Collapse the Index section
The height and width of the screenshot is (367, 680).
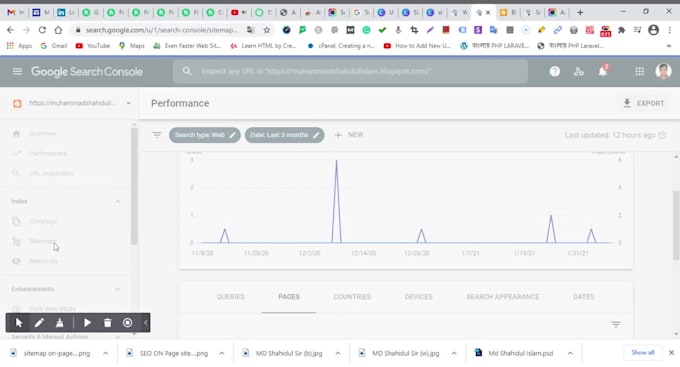coord(118,201)
